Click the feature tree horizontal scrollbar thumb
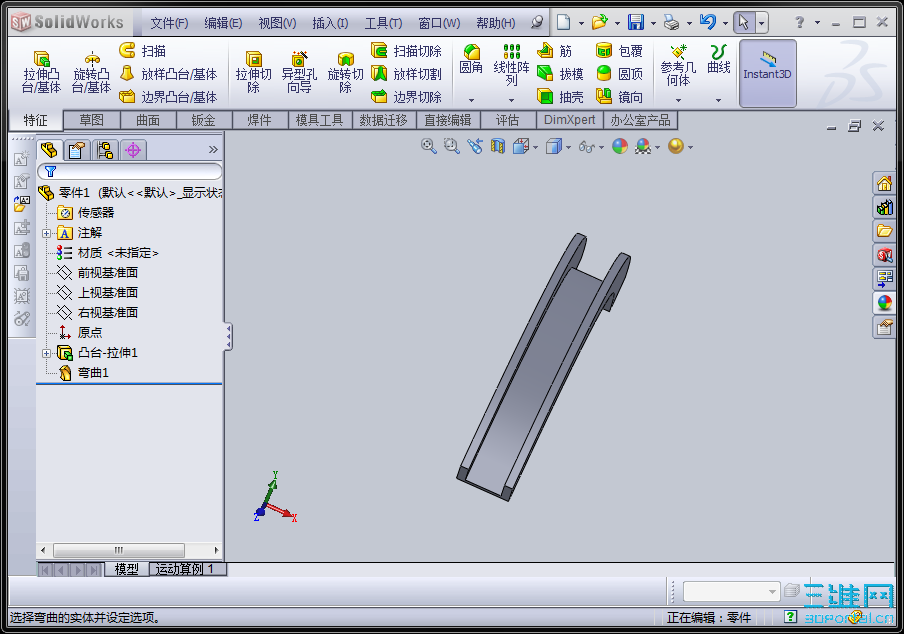The width and height of the screenshot is (904, 634). [x=119, y=550]
